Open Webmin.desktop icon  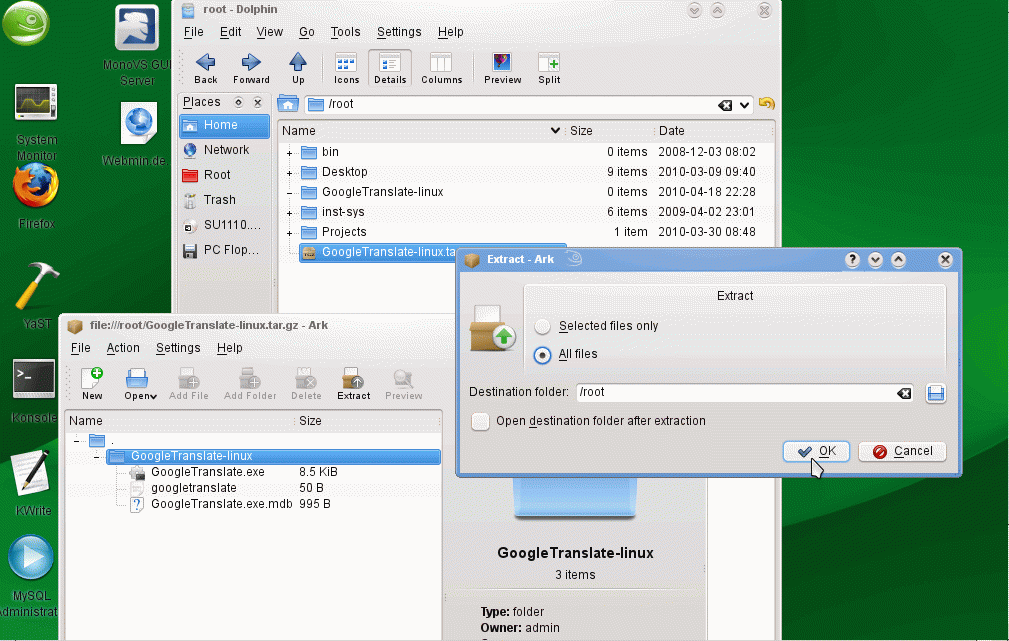tap(136, 135)
